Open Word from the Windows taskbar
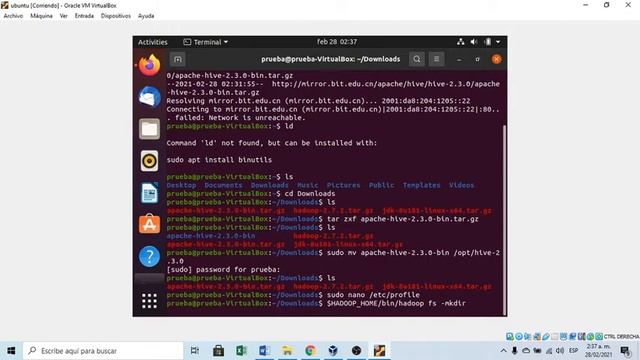The image size is (640, 360). click(264, 351)
